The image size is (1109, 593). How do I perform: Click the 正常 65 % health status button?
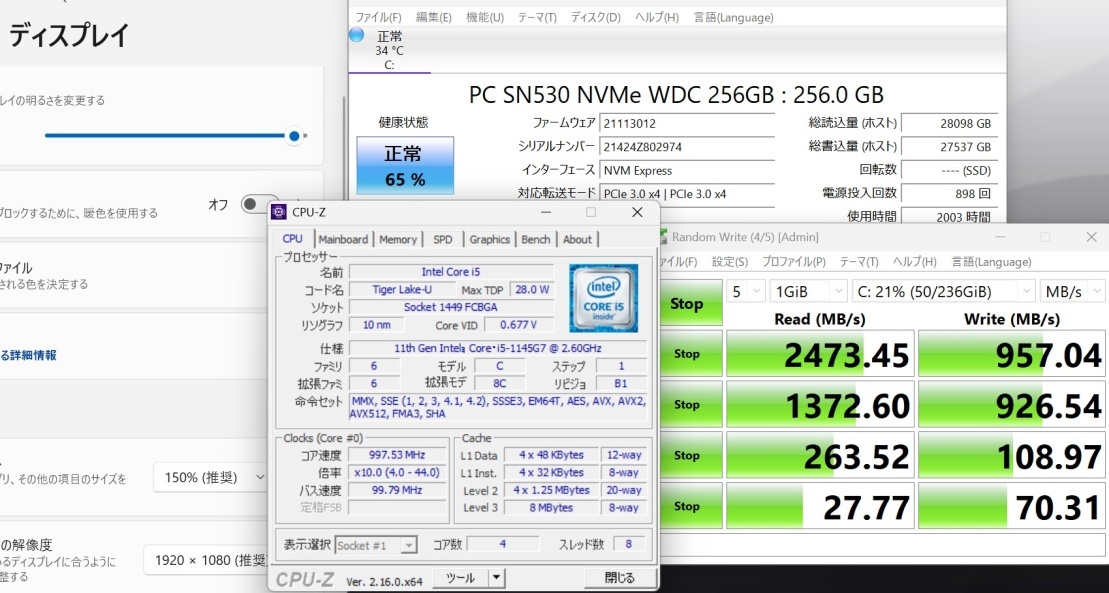tap(405, 166)
